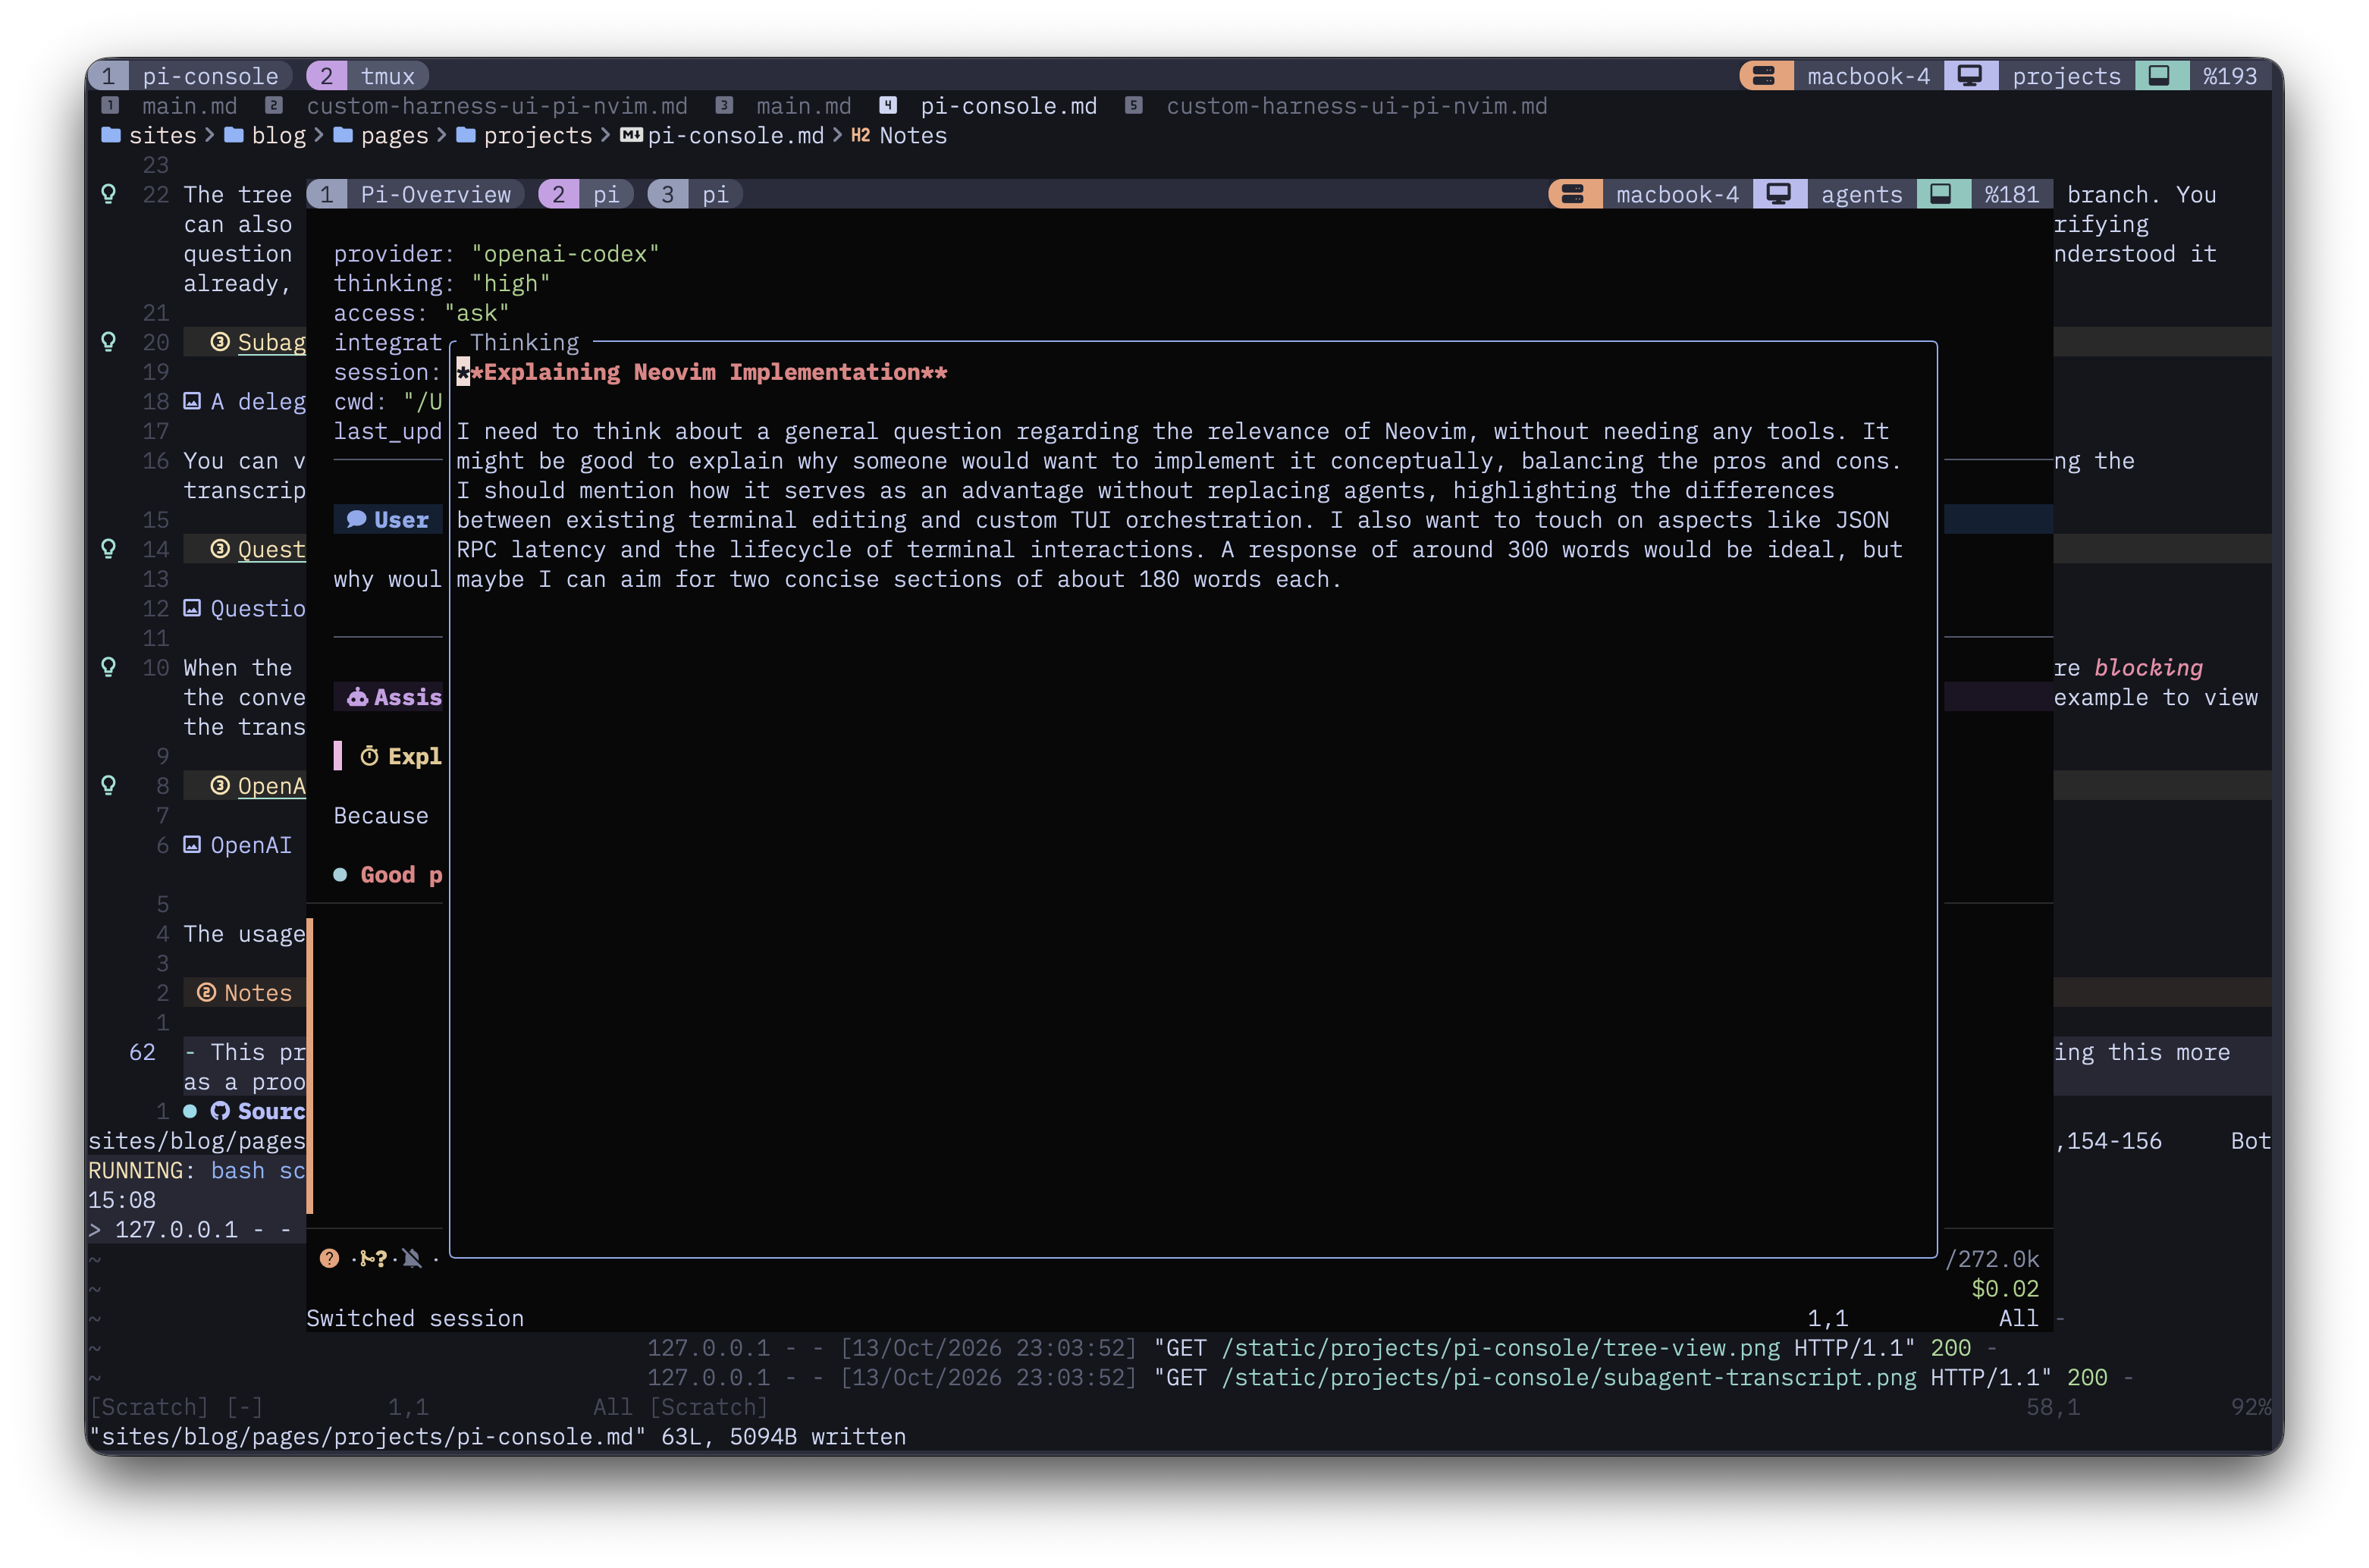This screenshot has height=1568, width=2369.
Task: Open buffer tab 2 custom-harness-ui-pi-nvim.md
Action: (x=477, y=106)
